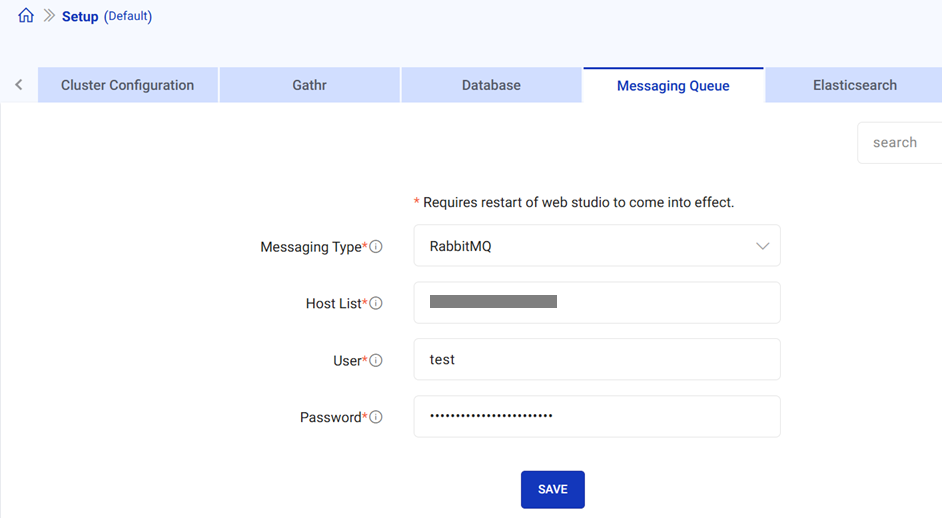Save the messaging queue settings

(x=553, y=489)
